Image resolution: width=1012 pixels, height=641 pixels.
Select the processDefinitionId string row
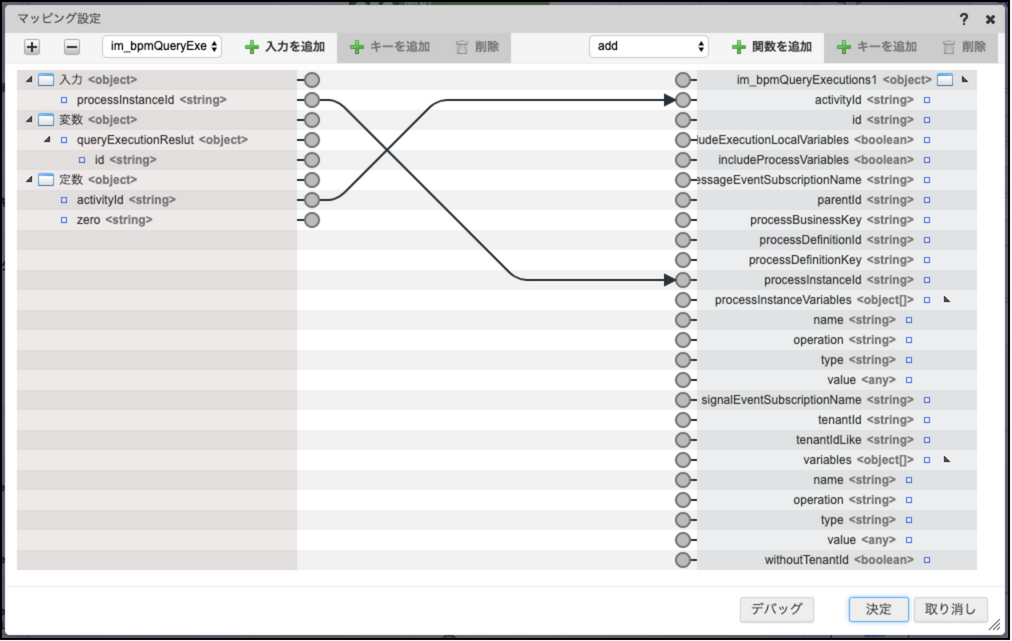(836, 240)
